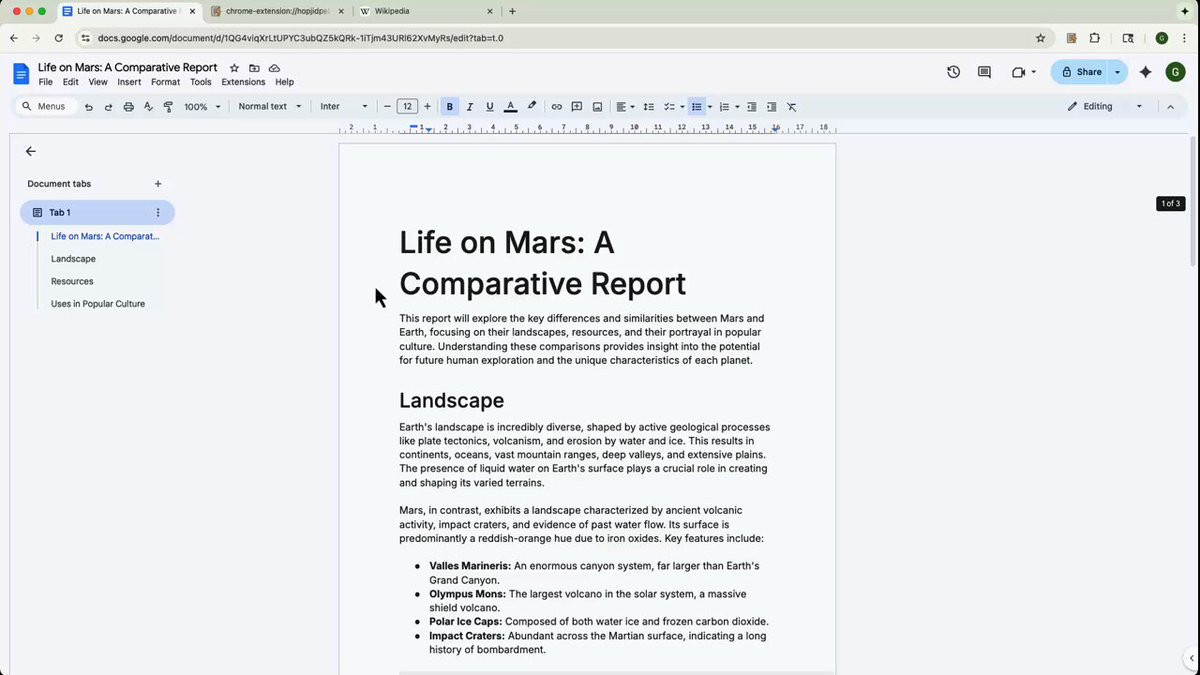Click the increase indent icon
Viewport: 1200px width, 675px height.
[x=771, y=107]
